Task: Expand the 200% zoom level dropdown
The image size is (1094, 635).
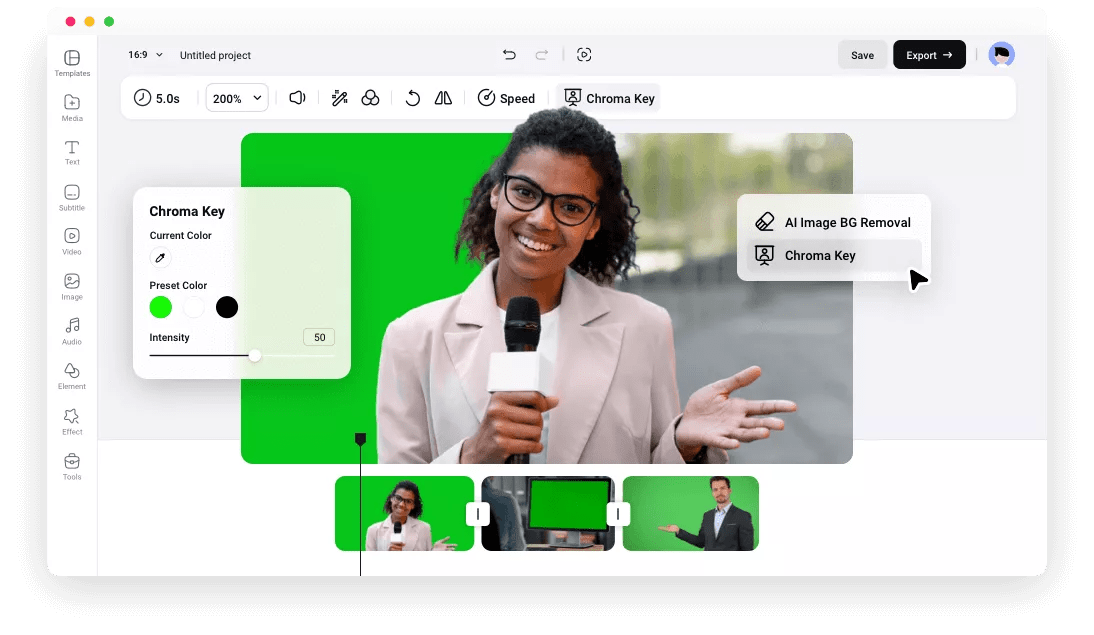Action: pos(236,97)
